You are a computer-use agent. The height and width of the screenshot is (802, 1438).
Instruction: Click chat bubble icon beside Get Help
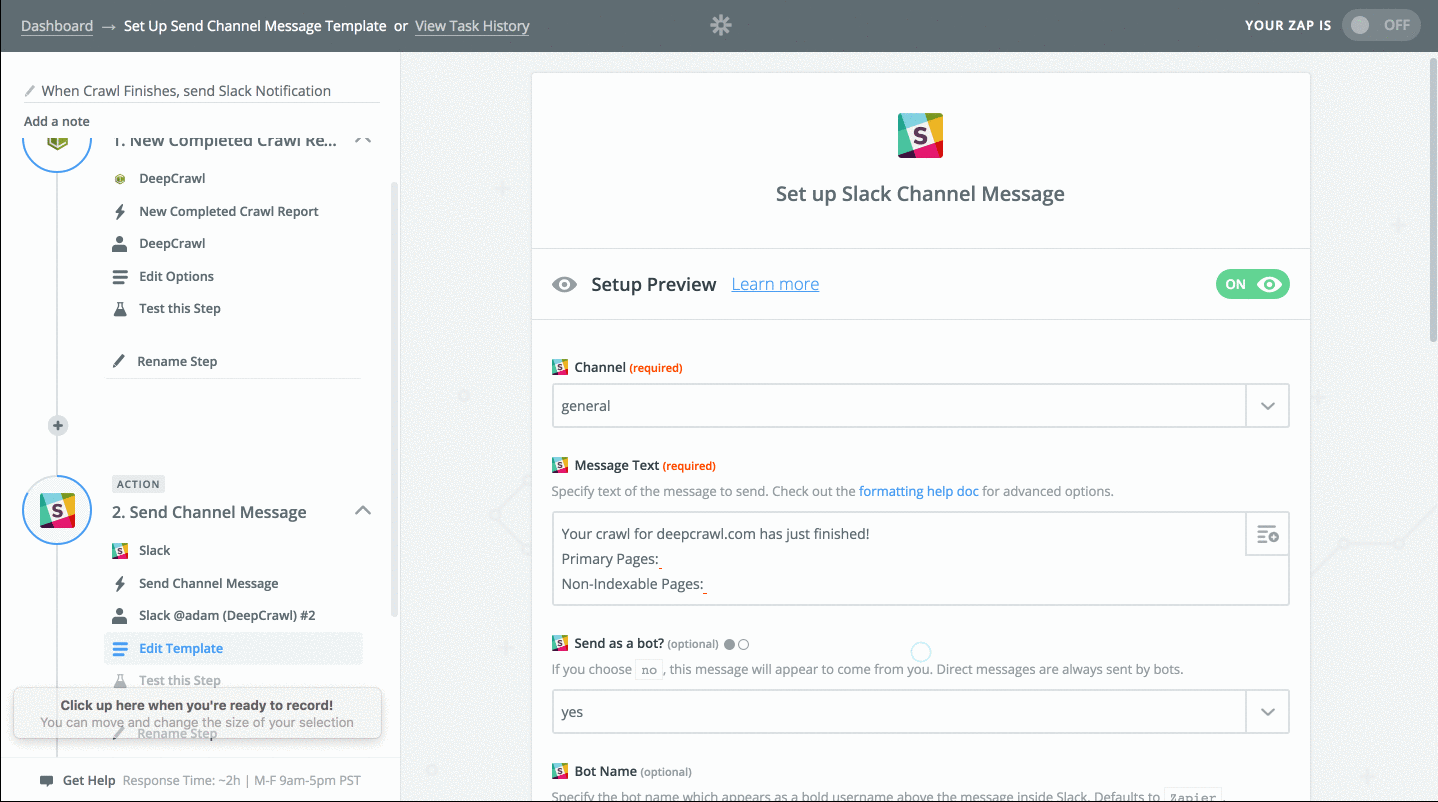point(47,781)
